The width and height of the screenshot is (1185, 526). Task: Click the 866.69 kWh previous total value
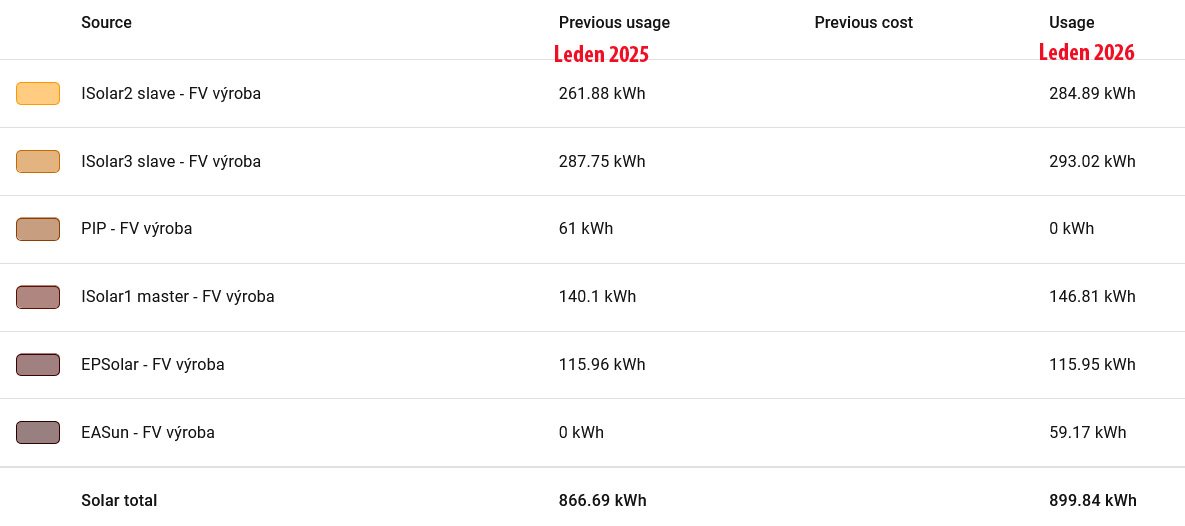[x=602, y=501]
